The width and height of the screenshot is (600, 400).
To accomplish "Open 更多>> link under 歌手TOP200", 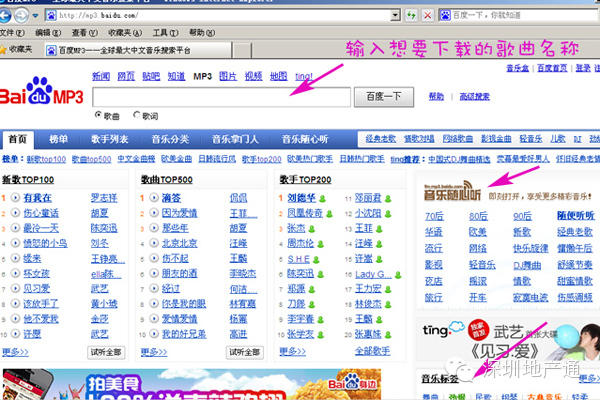I will 292,351.
